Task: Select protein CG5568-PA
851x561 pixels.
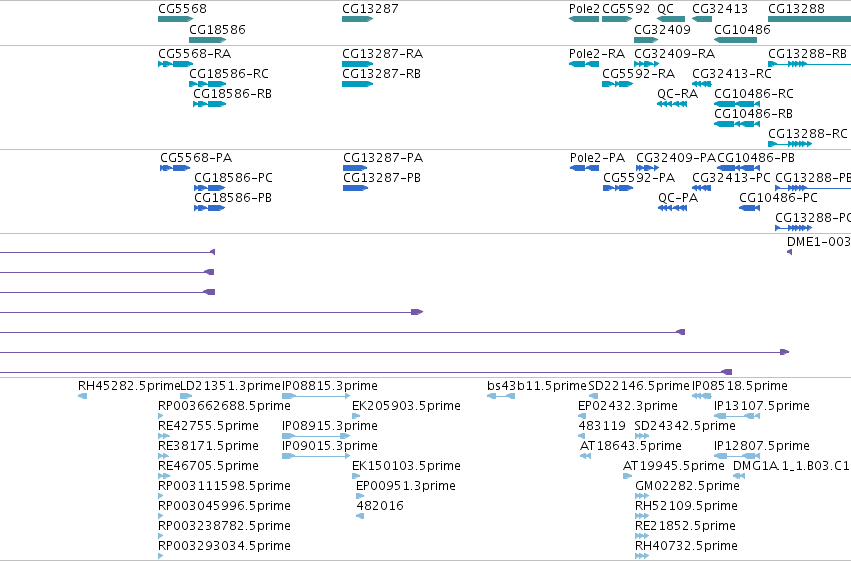Action: (x=196, y=158)
